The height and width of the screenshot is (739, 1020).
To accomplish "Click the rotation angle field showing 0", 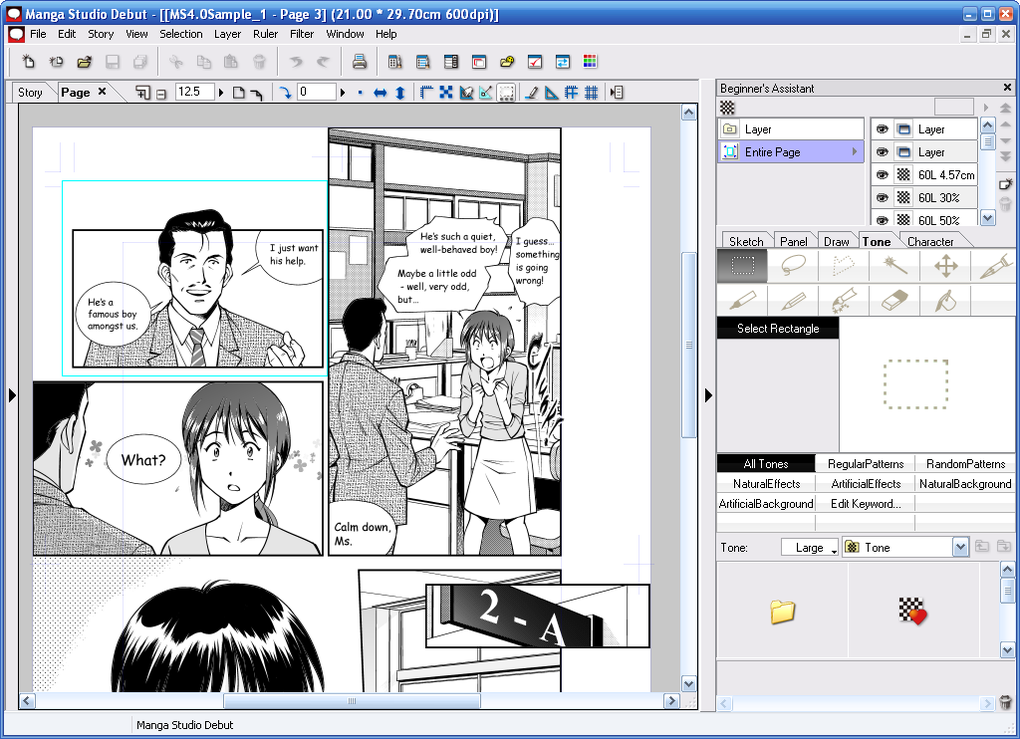I will [x=316, y=92].
